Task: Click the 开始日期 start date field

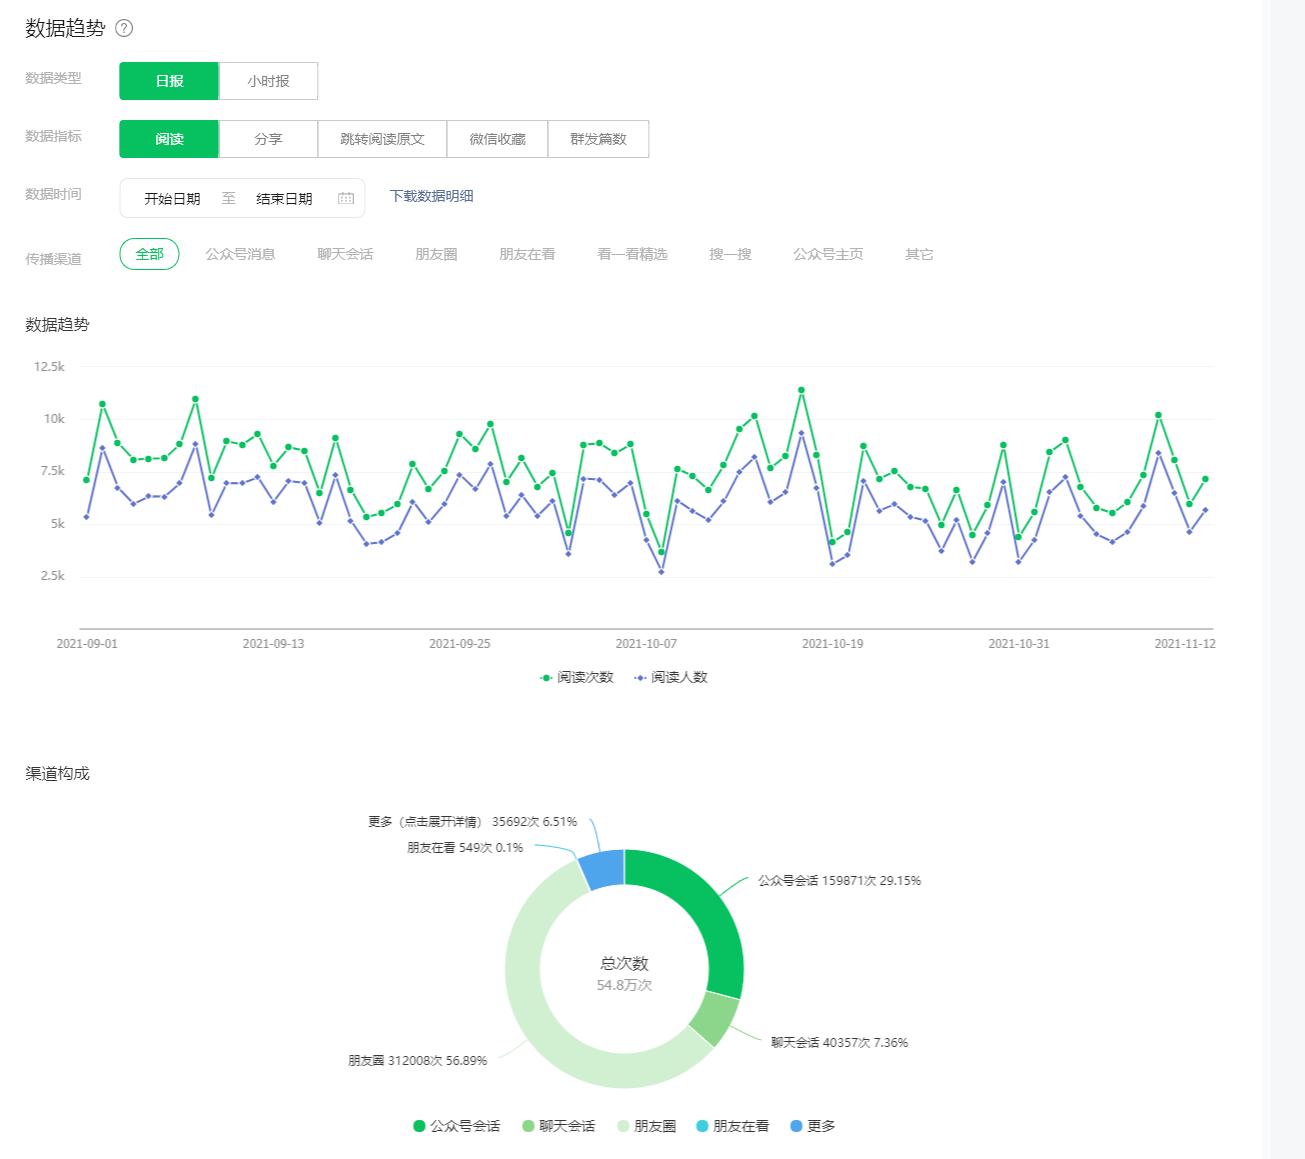Action: pyautogui.click(x=172, y=198)
